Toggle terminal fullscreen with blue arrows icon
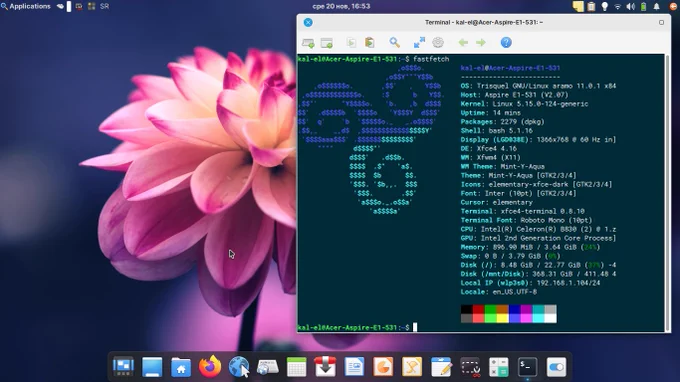Screen dimensions: 680x382 click(x=419, y=42)
